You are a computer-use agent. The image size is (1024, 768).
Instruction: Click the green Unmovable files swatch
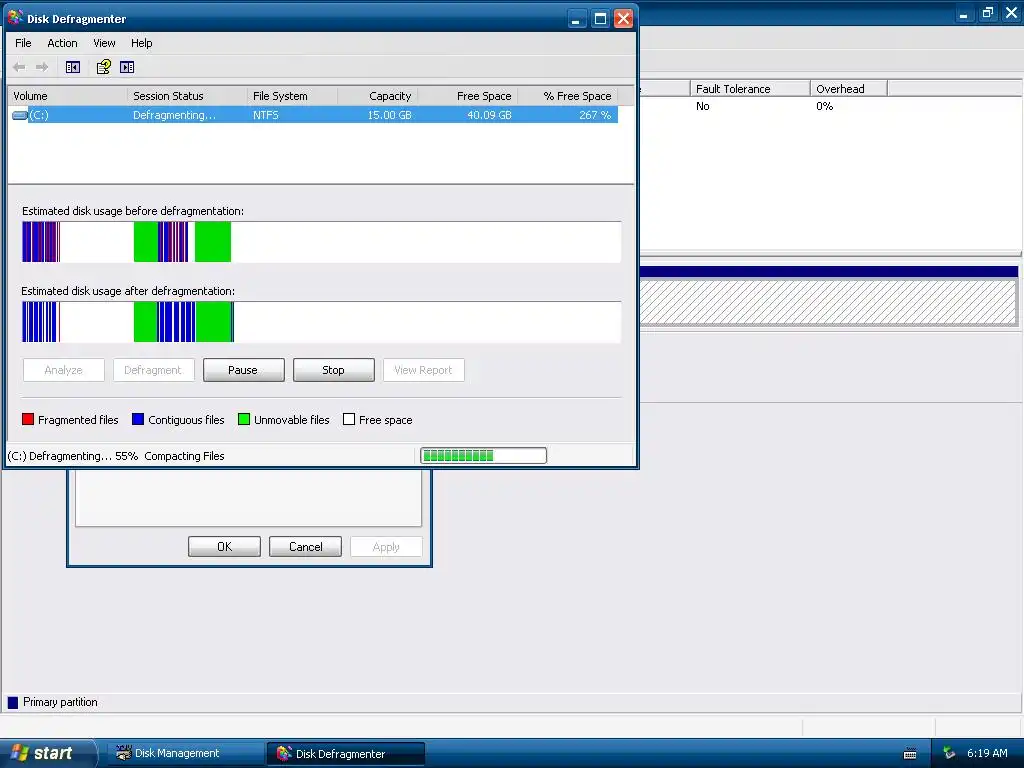(244, 419)
